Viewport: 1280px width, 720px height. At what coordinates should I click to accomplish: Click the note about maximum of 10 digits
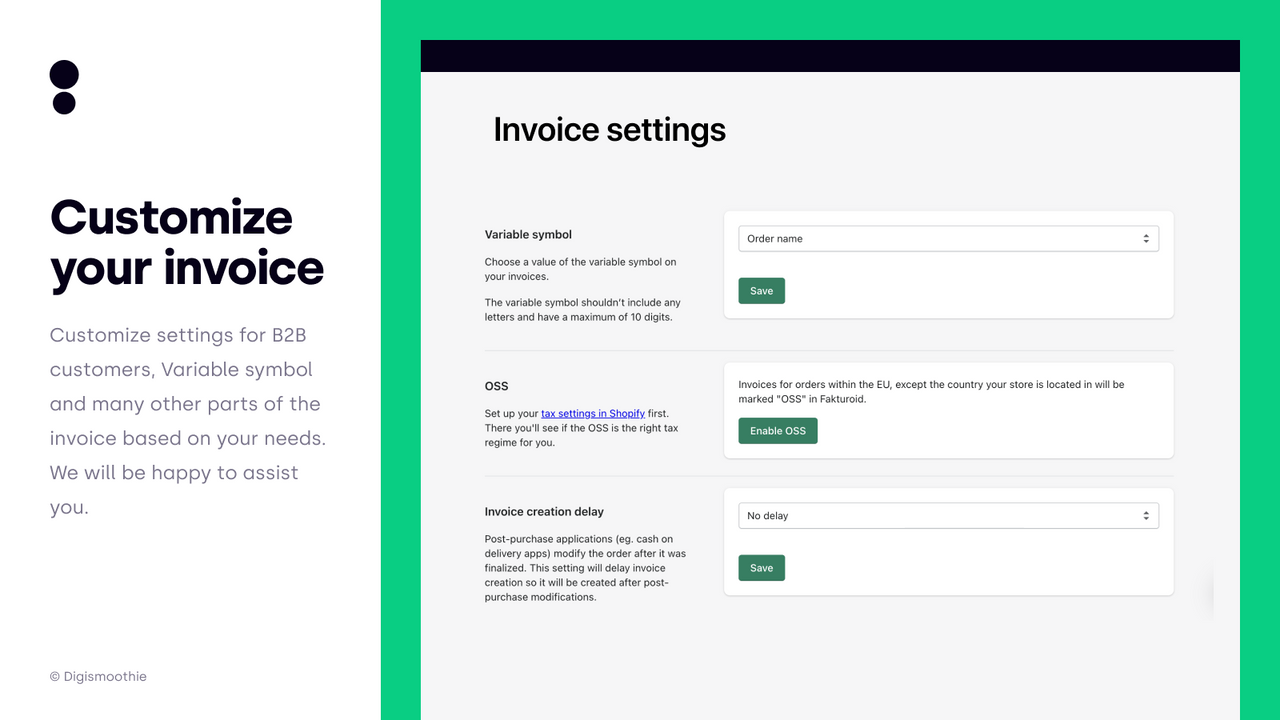pyautogui.click(x=582, y=310)
